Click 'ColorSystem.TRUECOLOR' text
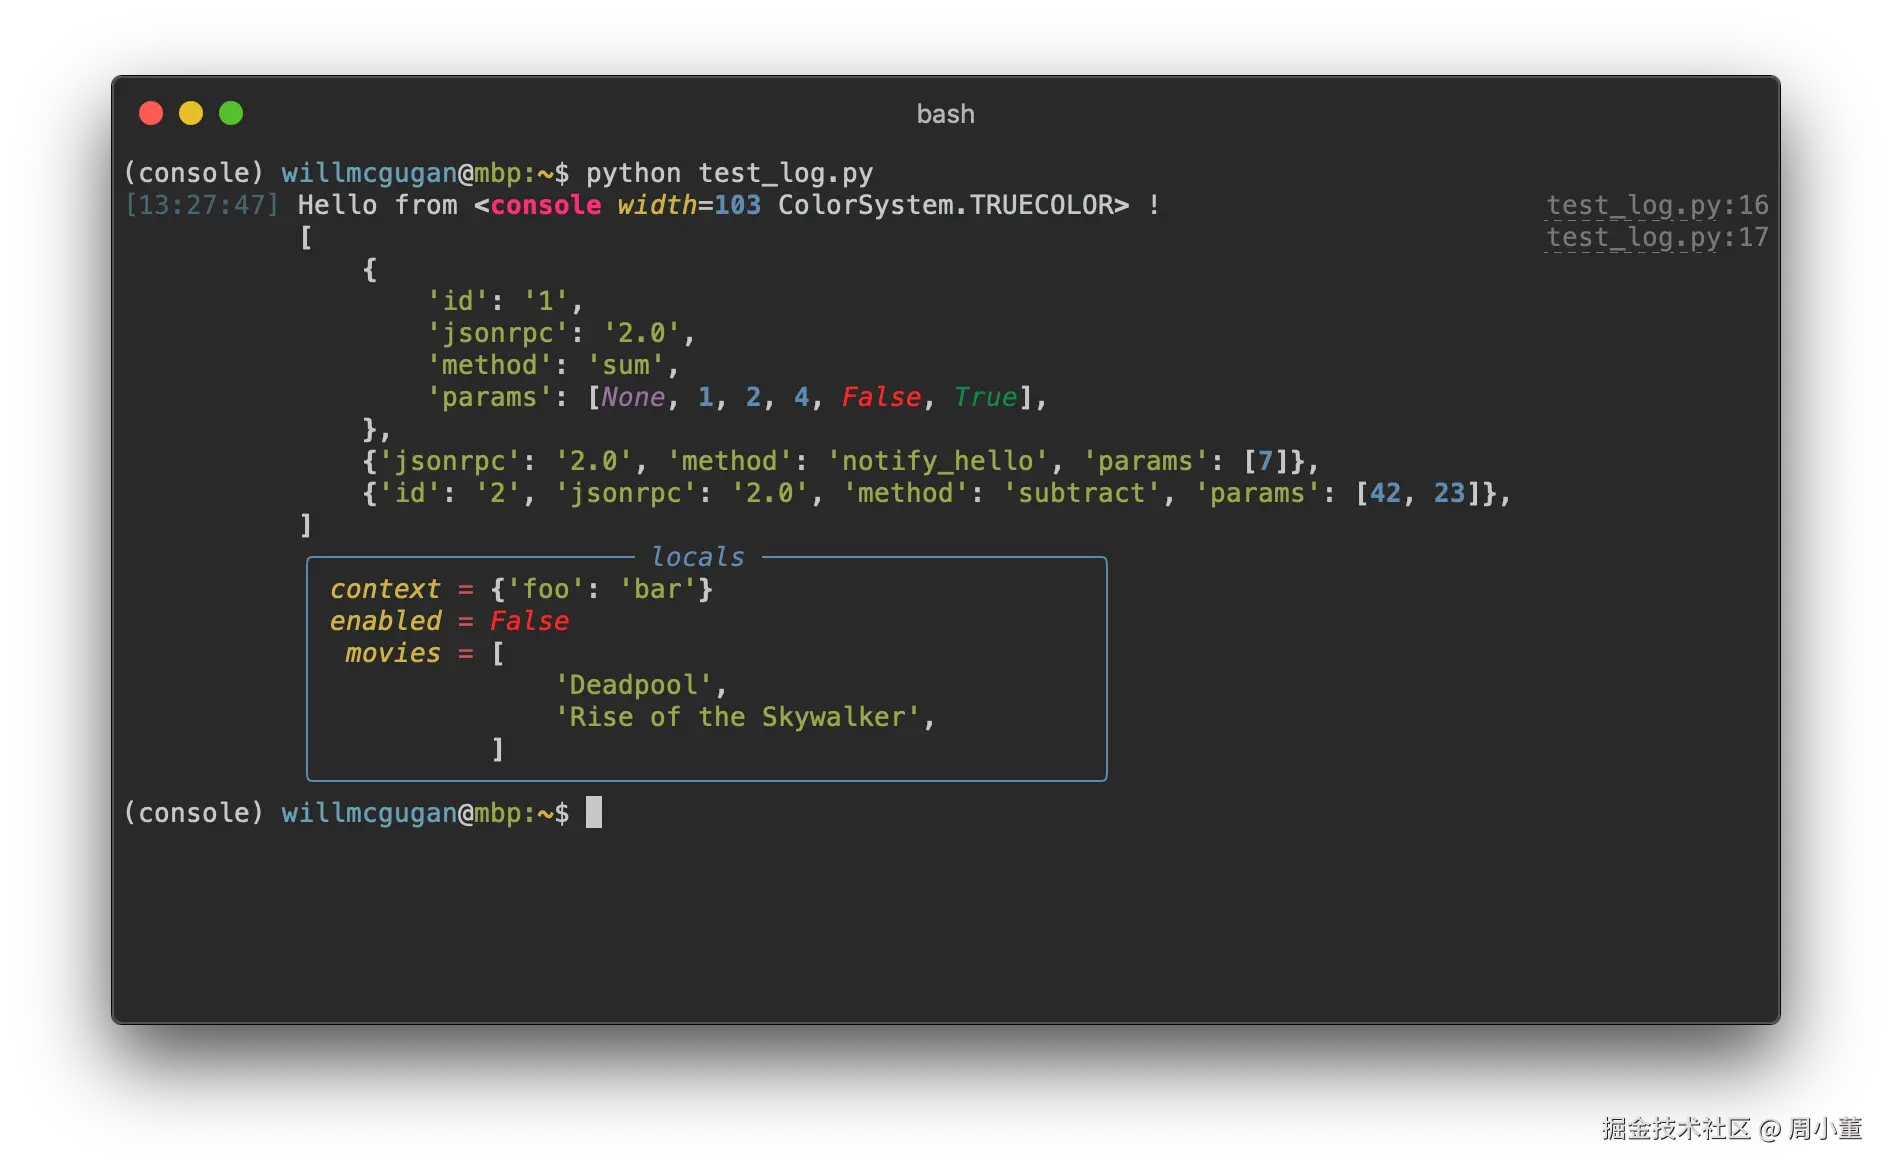The height and width of the screenshot is (1172, 1892). pos(945,205)
